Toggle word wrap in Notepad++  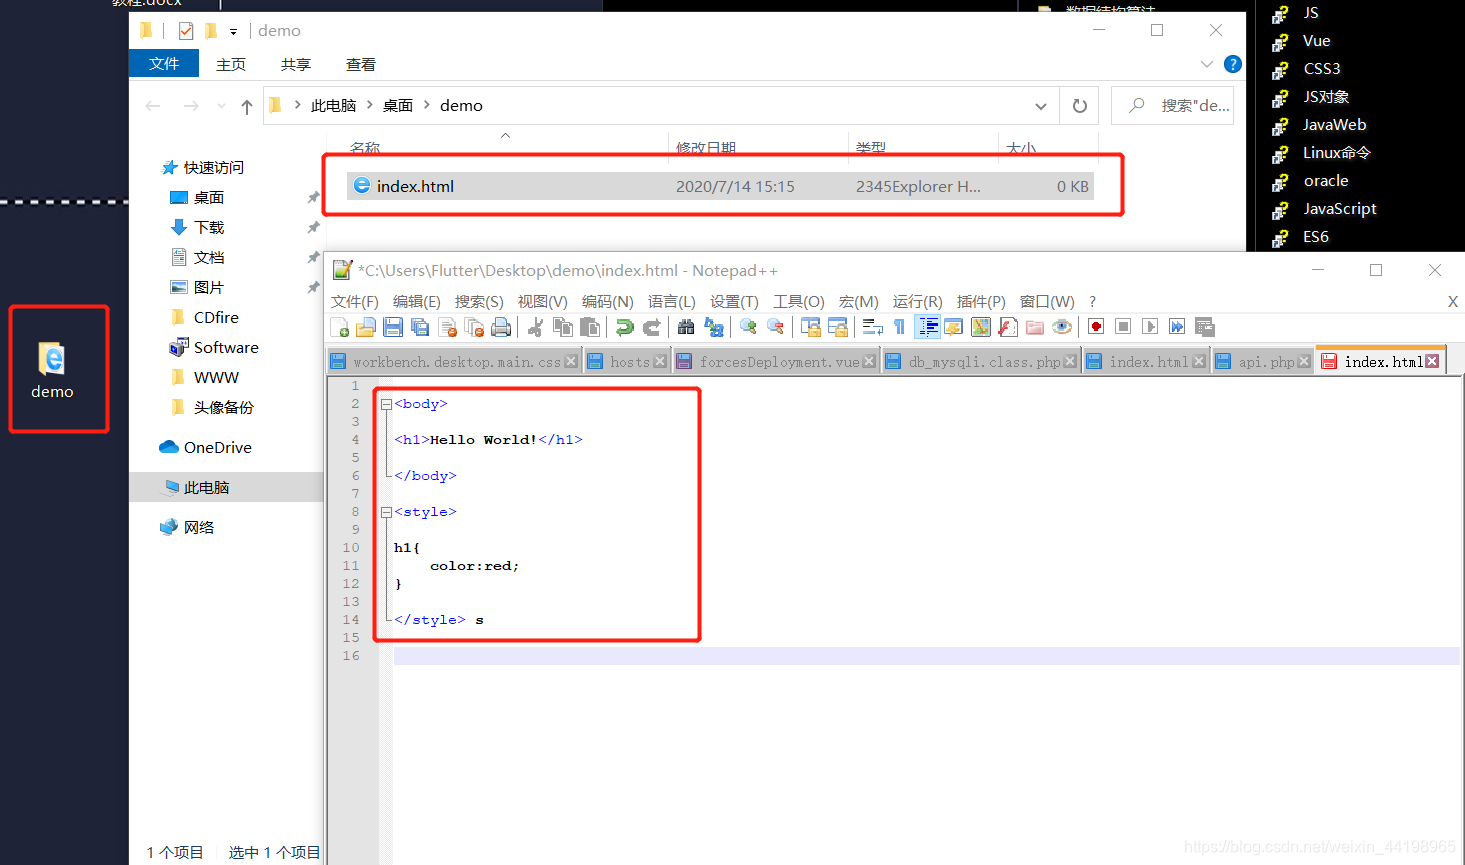[x=872, y=326]
